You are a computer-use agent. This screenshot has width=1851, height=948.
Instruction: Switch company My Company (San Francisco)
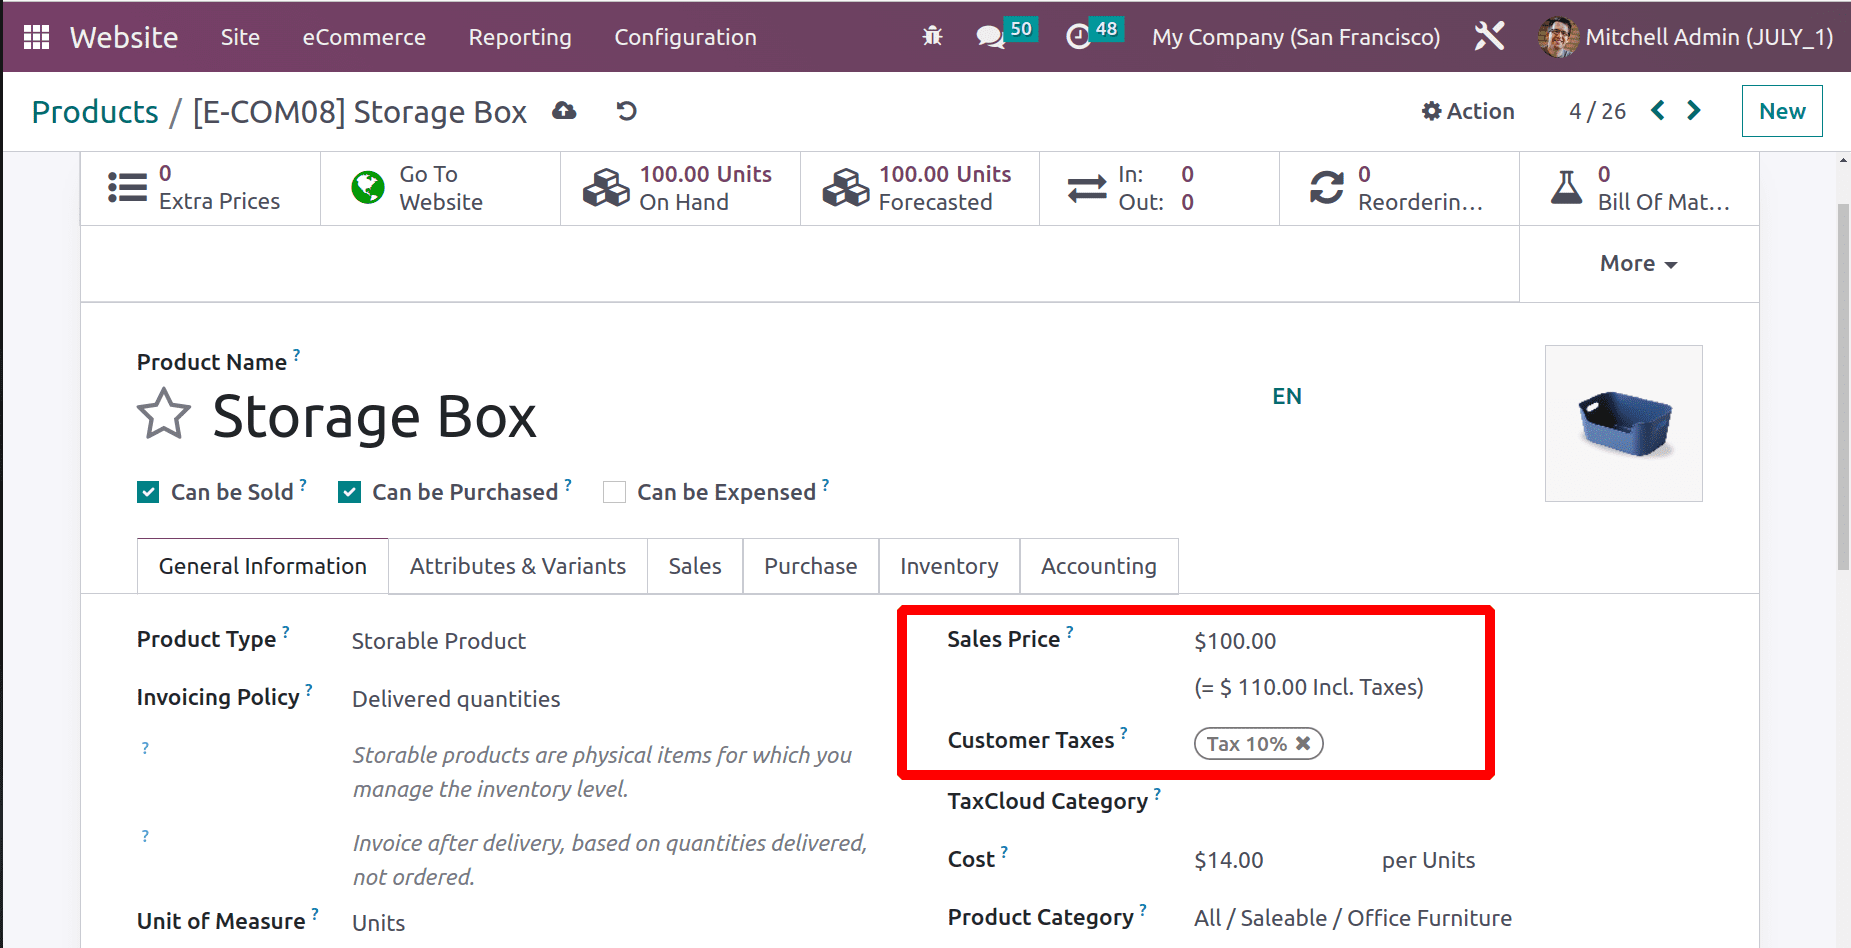click(1296, 37)
